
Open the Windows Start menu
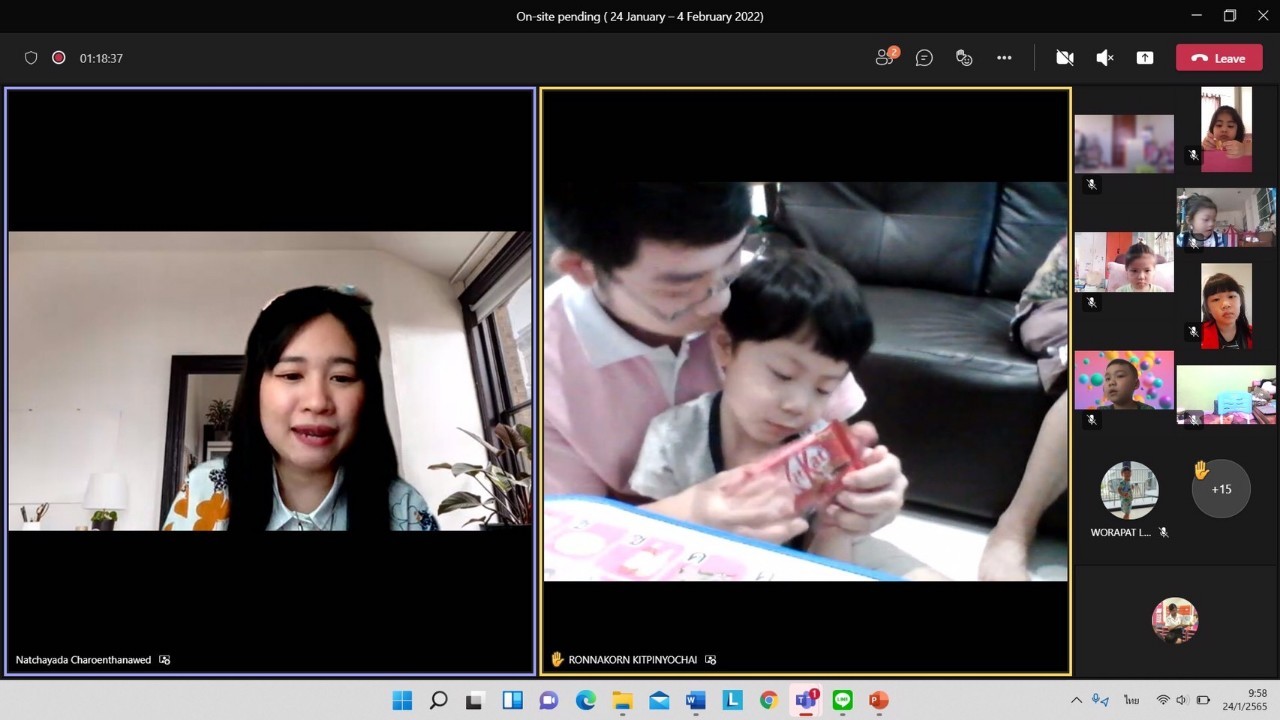402,700
